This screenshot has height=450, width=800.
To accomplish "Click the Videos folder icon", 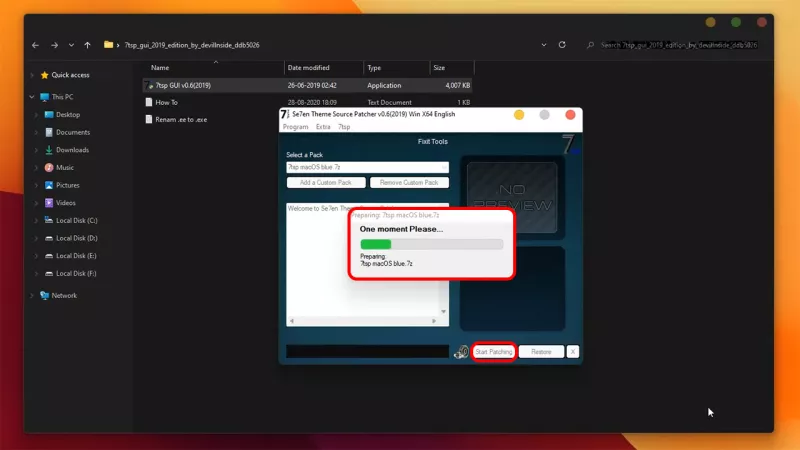I will pos(49,203).
